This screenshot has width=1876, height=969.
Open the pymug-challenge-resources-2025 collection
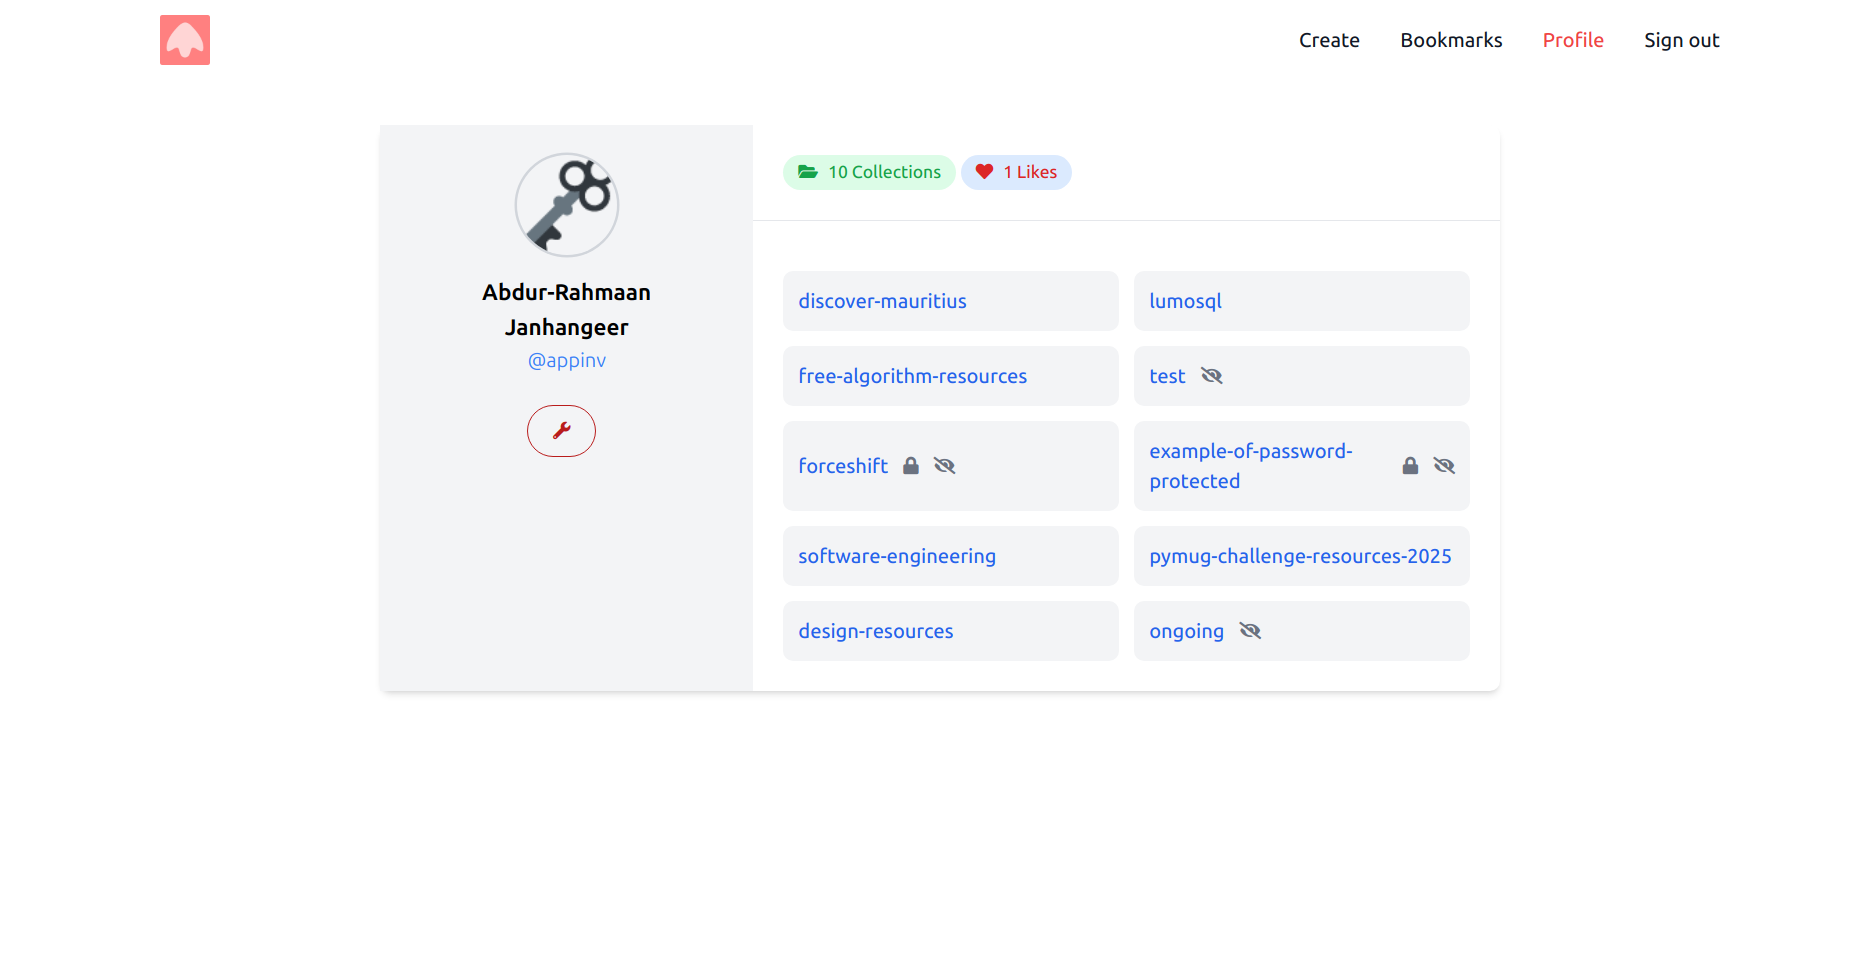tap(1301, 556)
